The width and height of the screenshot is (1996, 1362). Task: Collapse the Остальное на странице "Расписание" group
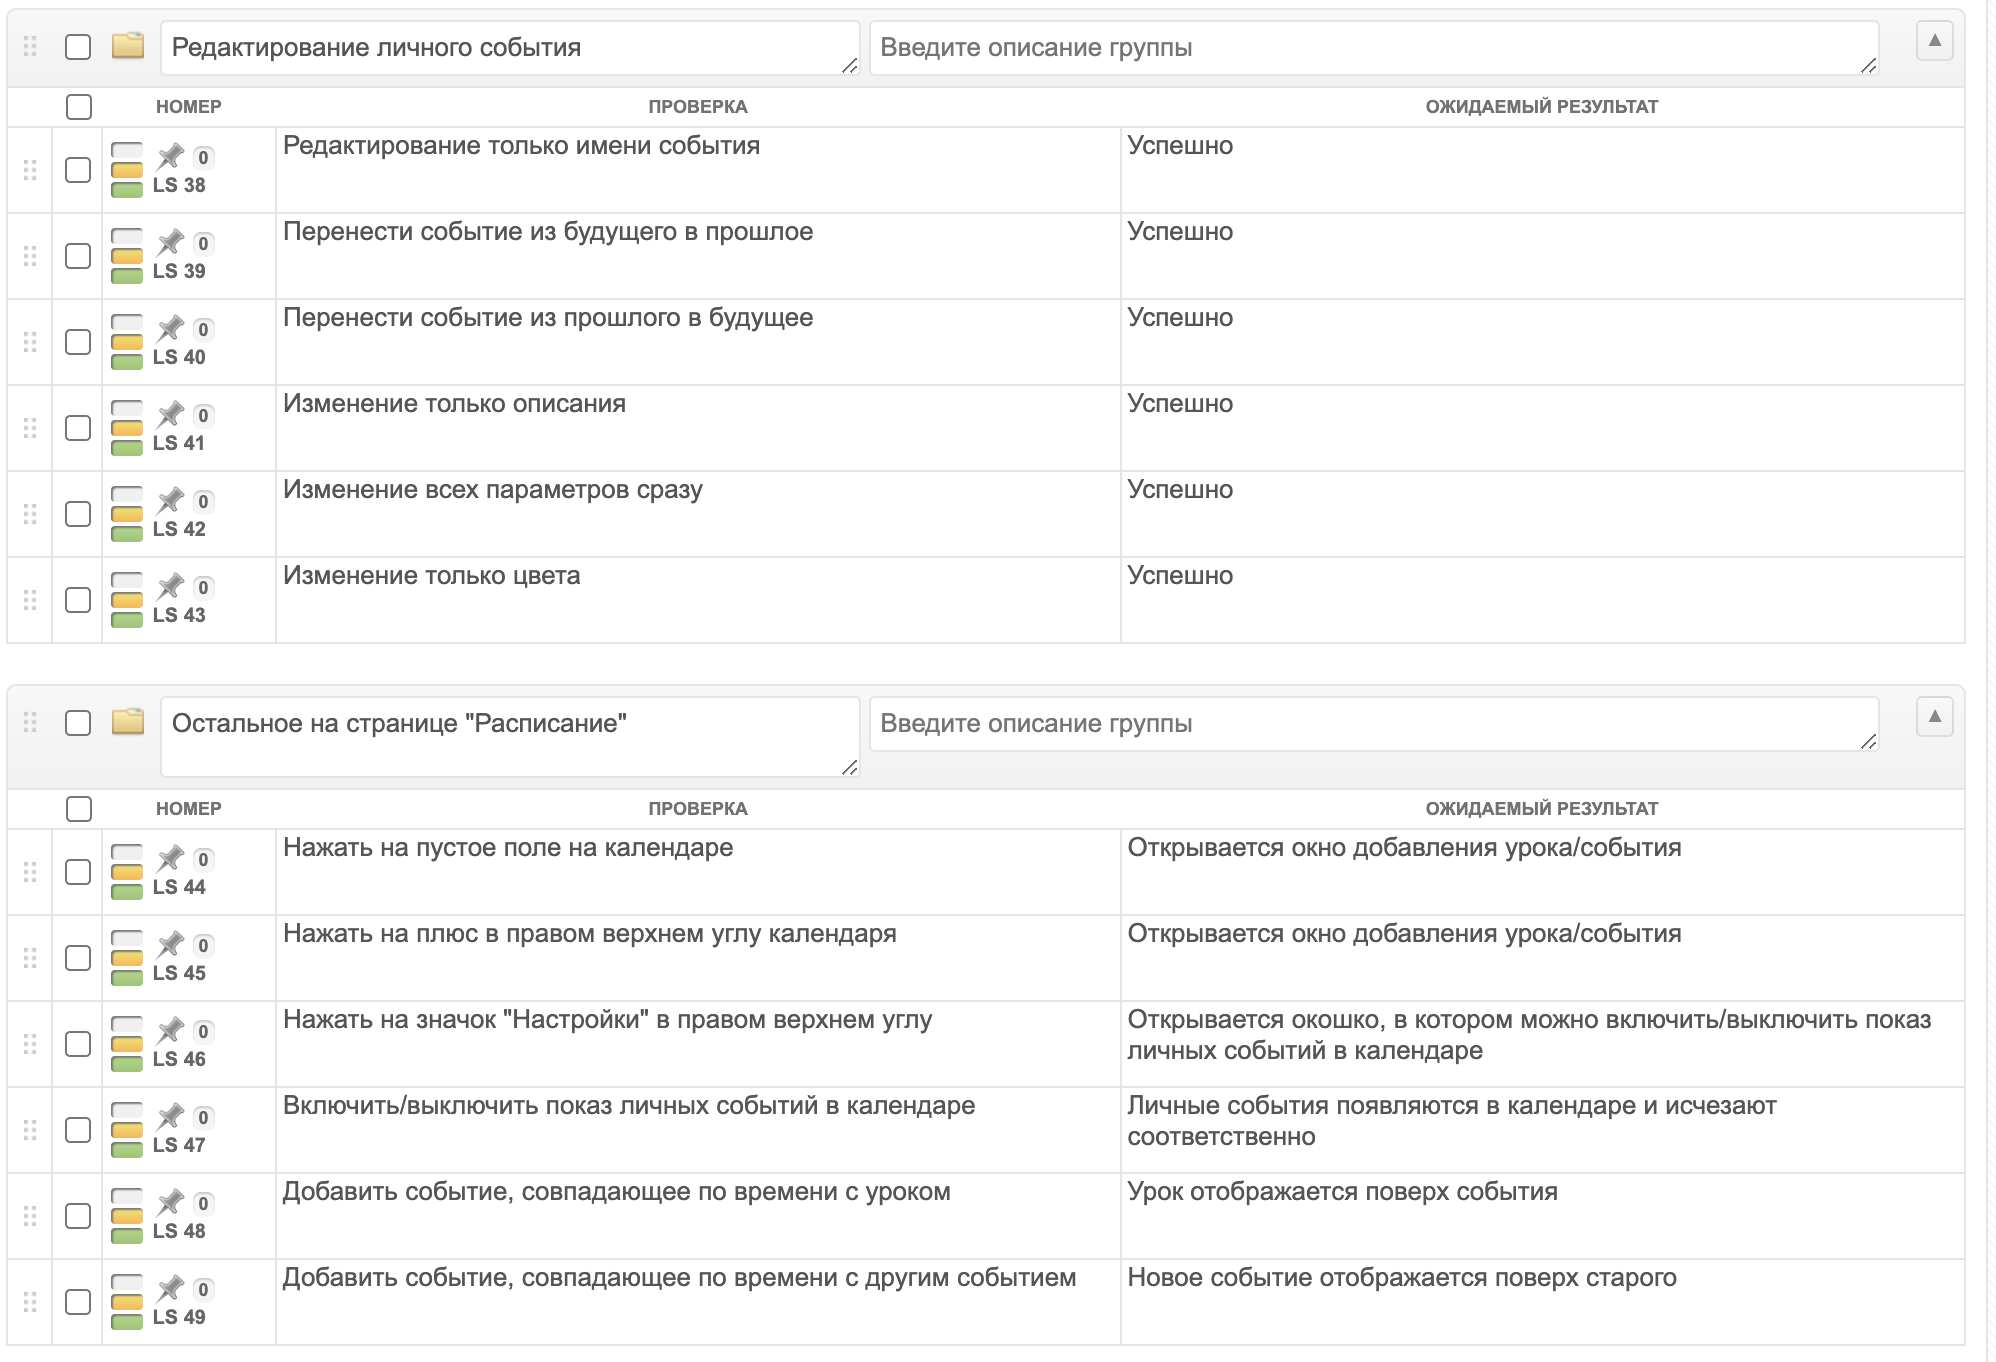(x=1934, y=717)
